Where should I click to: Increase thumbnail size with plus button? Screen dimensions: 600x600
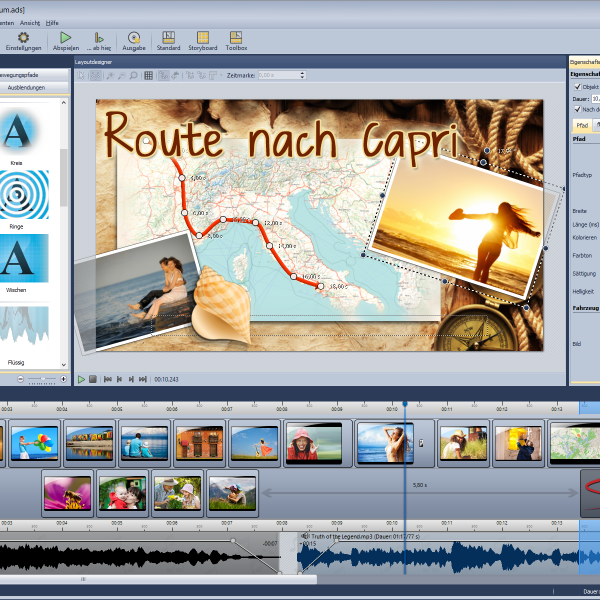64,379
